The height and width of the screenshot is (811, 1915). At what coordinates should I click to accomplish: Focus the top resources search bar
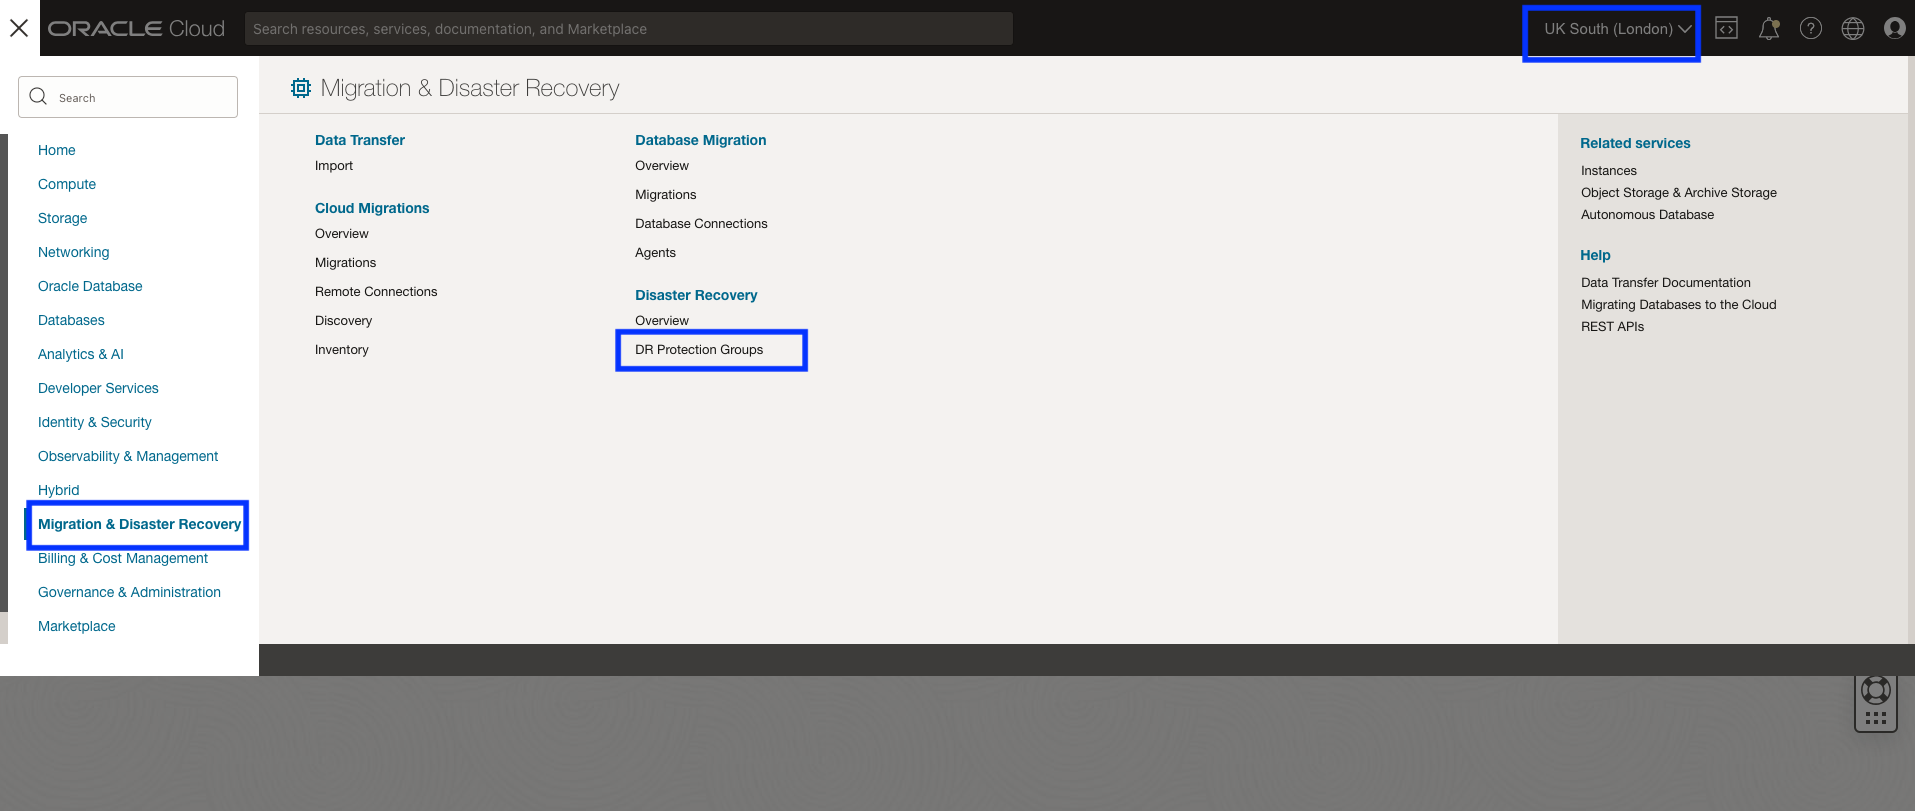click(629, 29)
